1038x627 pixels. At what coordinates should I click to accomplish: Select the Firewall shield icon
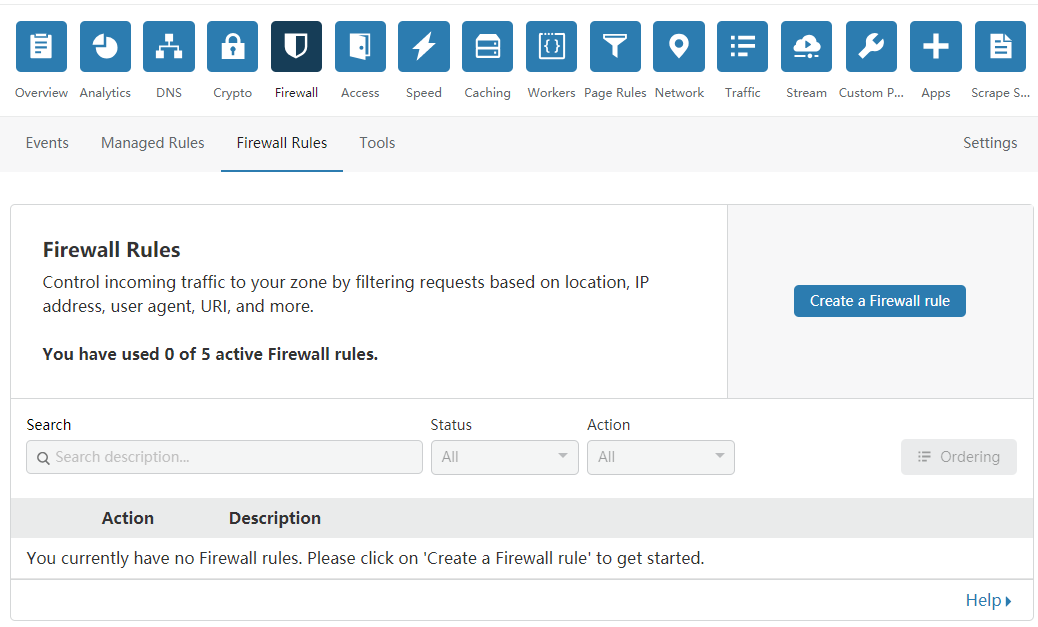pos(297,46)
